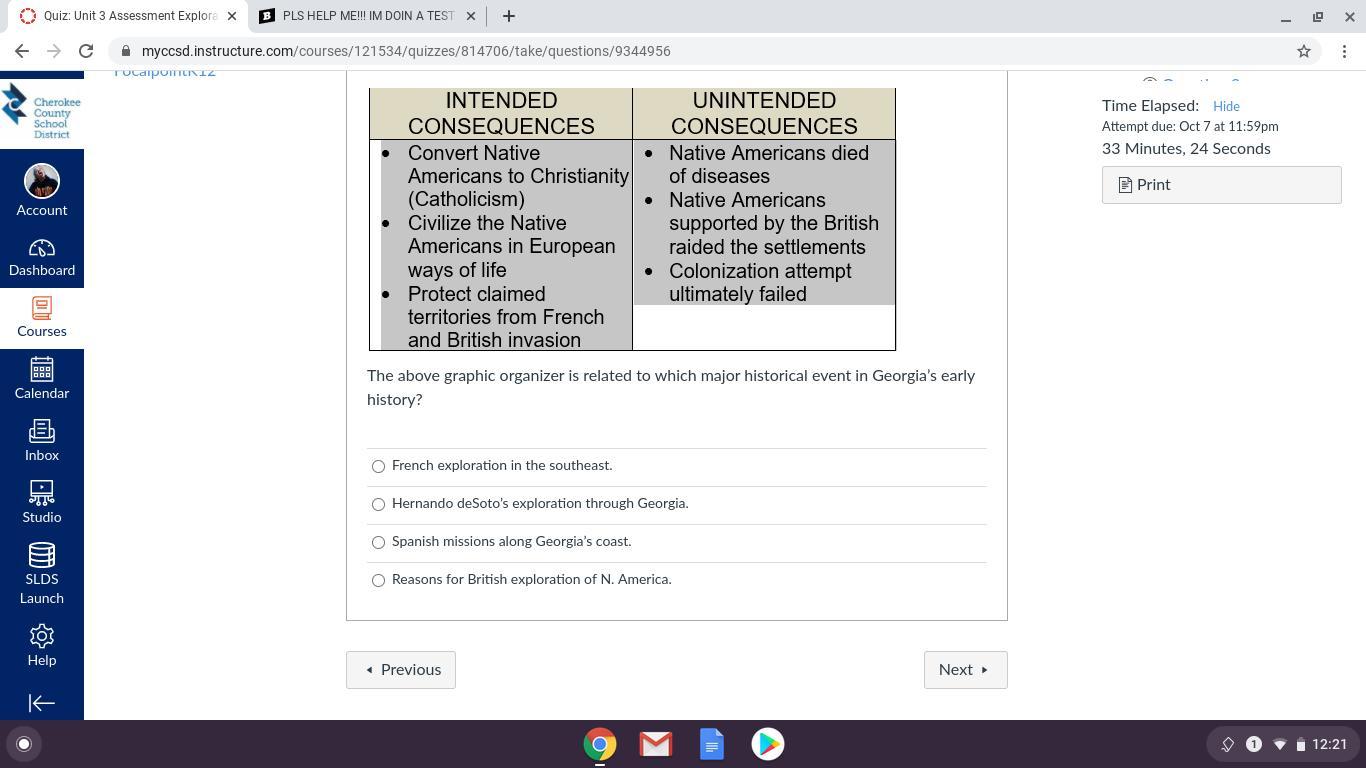Viewport: 1366px width, 768px height.
Task: Go to the Previous question
Action: (x=401, y=670)
